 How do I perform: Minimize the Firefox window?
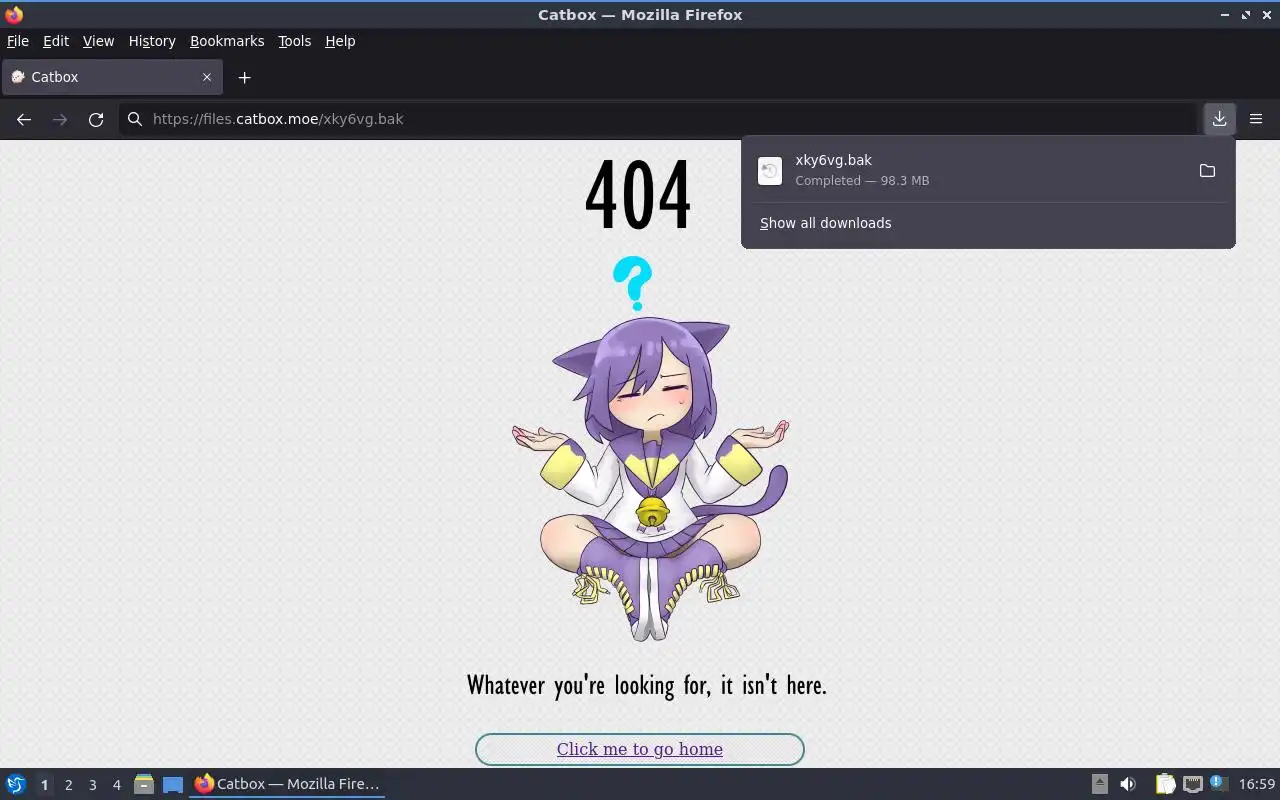coord(1226,15)
